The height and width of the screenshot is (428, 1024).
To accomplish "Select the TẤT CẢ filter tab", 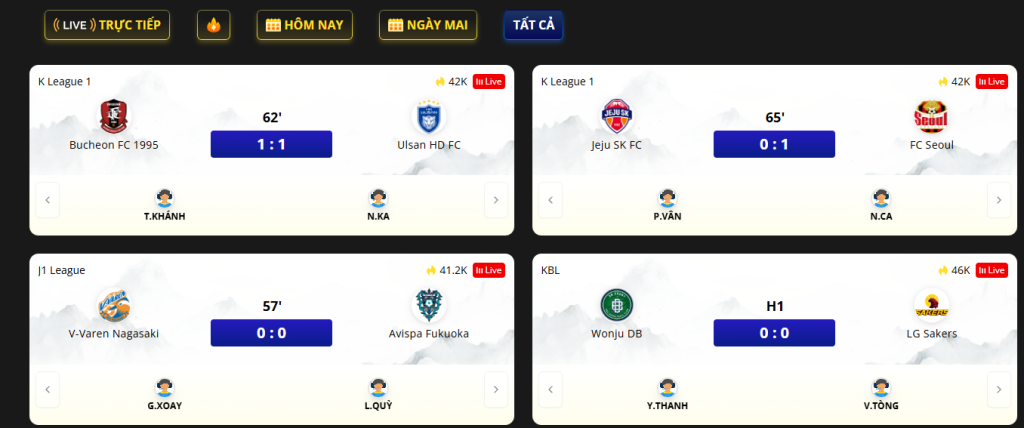I will coord(533,25).
